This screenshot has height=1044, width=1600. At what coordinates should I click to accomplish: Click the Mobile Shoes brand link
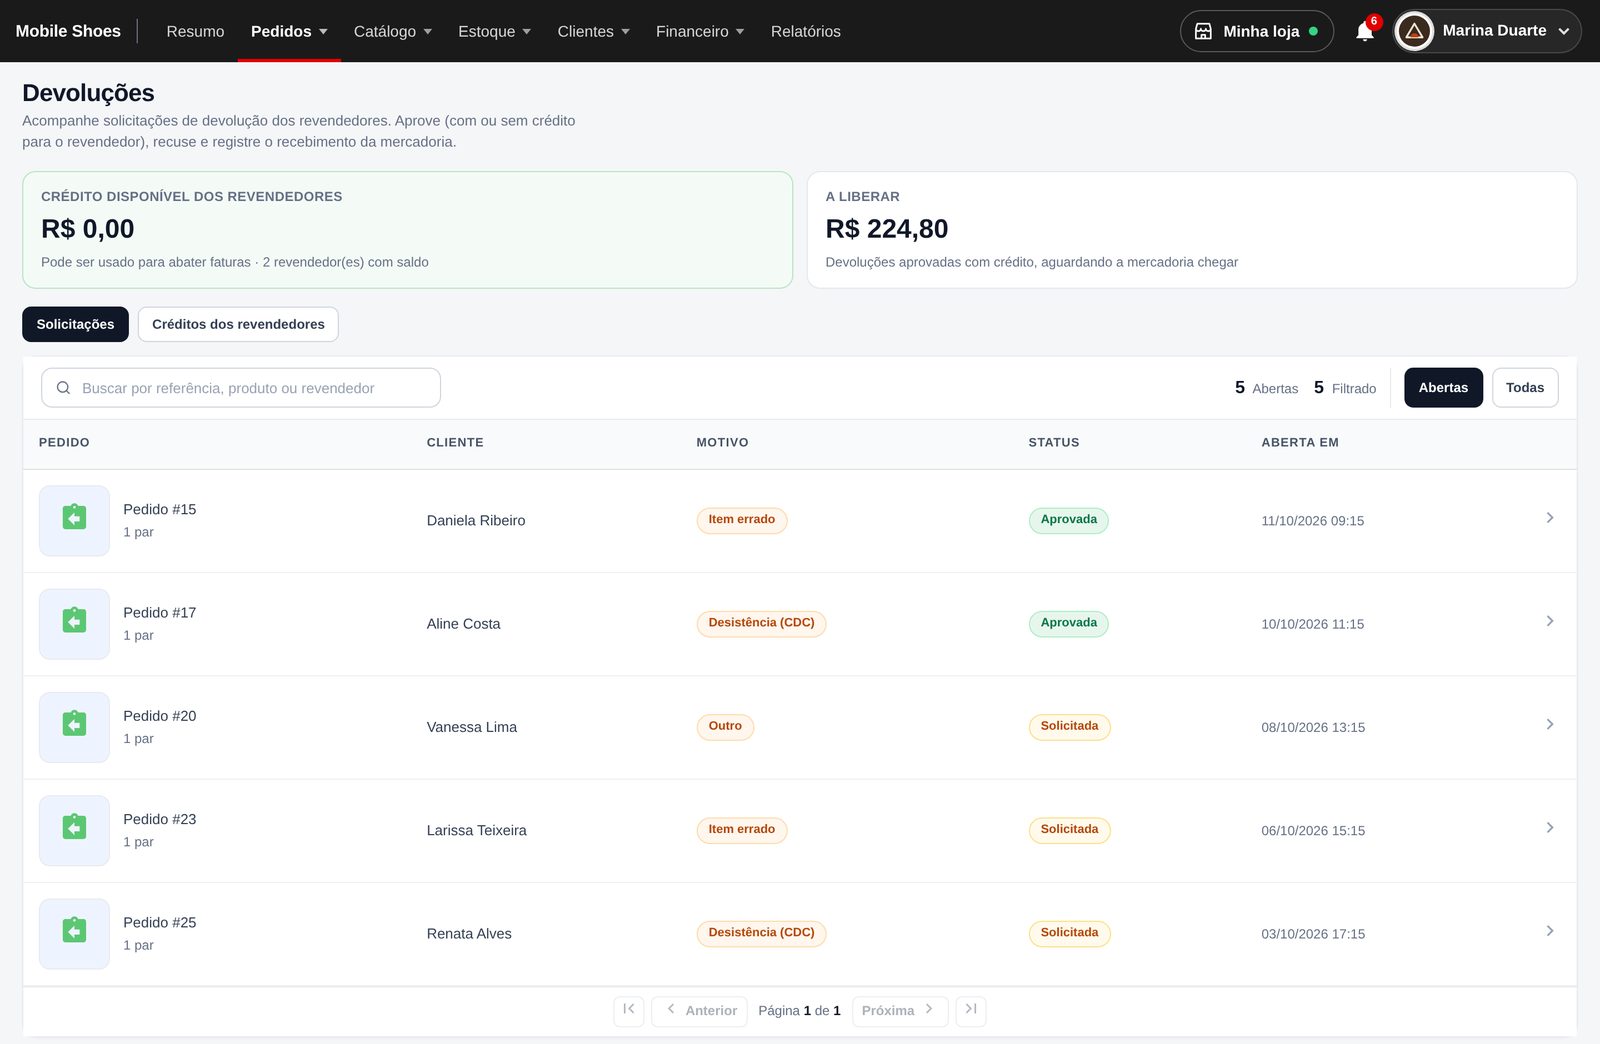point(68,31)
